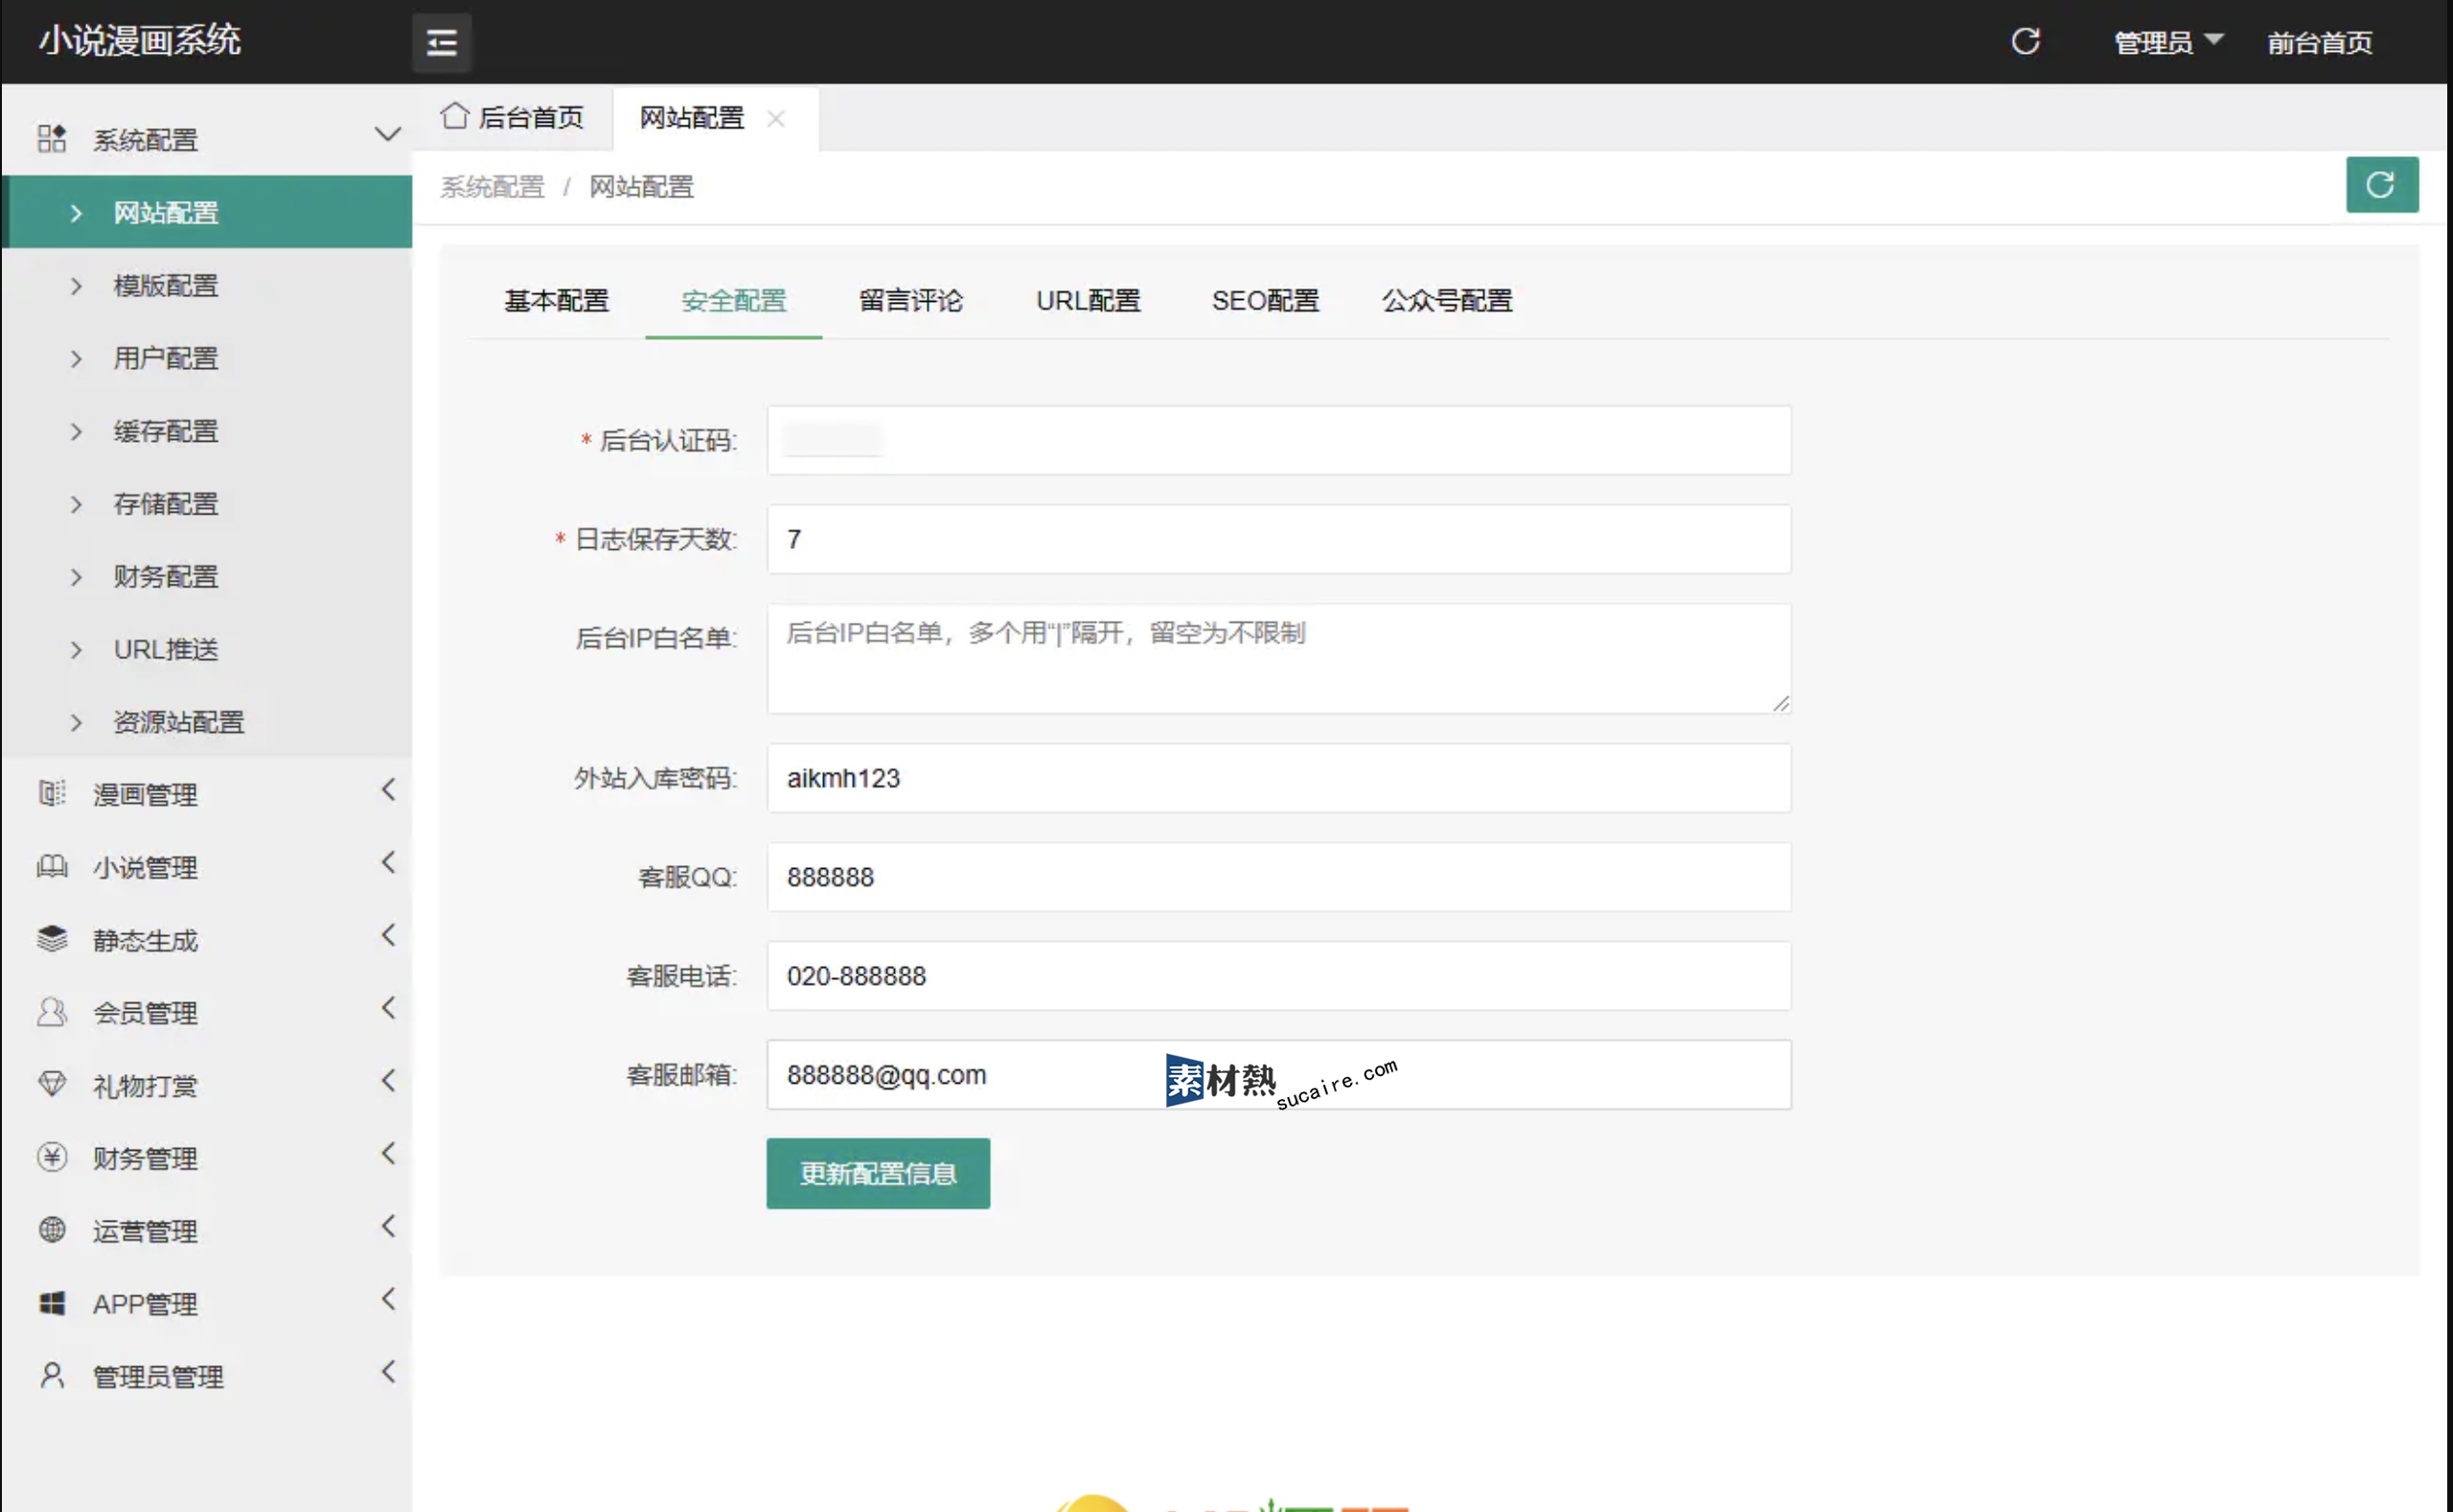Open the SEO配置 tab
Image resolution: width=2453 pixels, height=1512 pixels.
coord(1265,301)
